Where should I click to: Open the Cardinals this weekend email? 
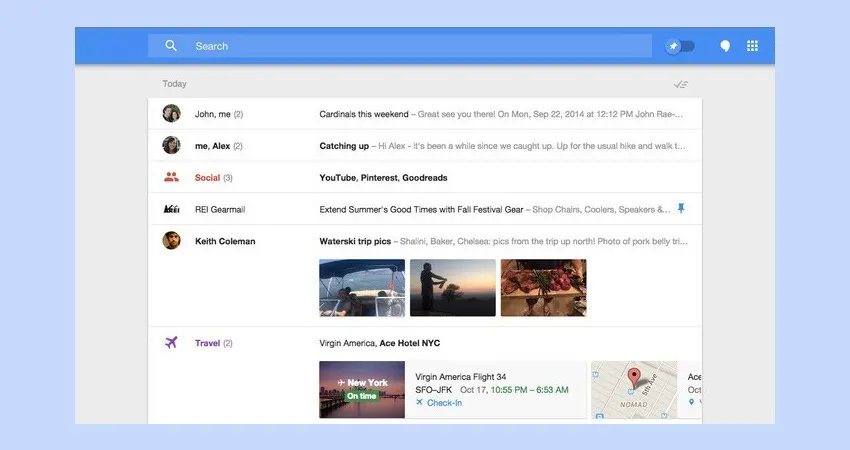425,114
